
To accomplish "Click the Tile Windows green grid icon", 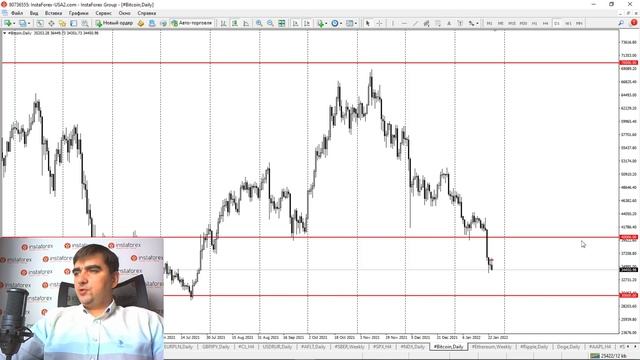I will [282, 23].
